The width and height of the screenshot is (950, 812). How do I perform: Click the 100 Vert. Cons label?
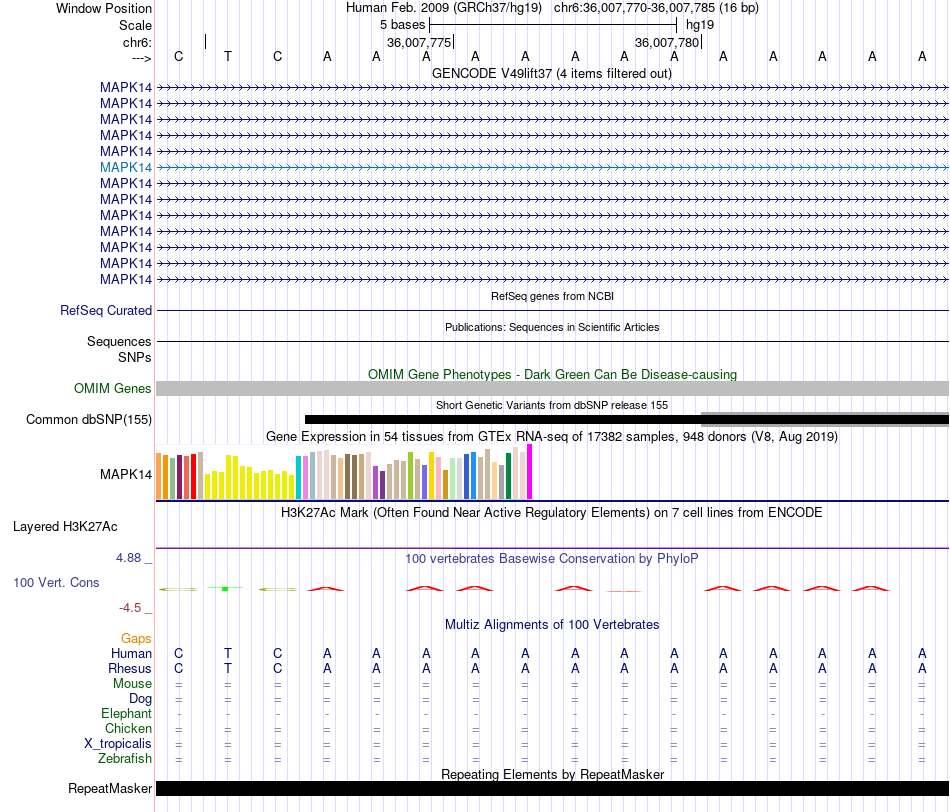[x=56, y=582]
